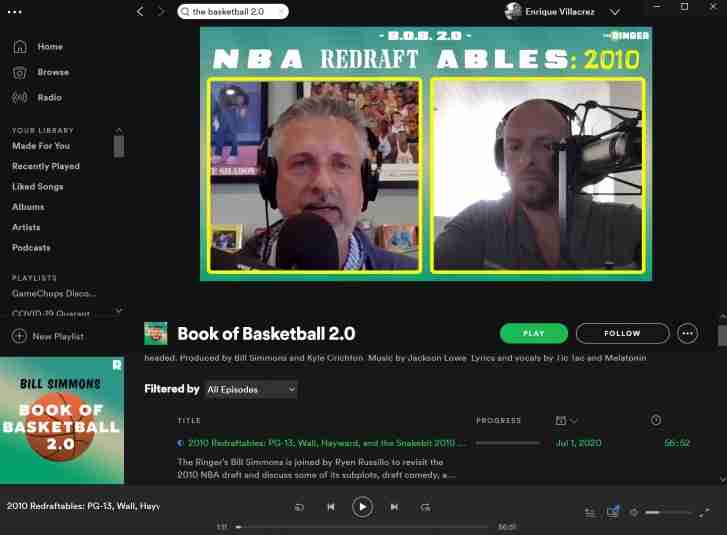727x535 pixels.
Task: Click the FOLLOW button
Action: coord(622,333)
